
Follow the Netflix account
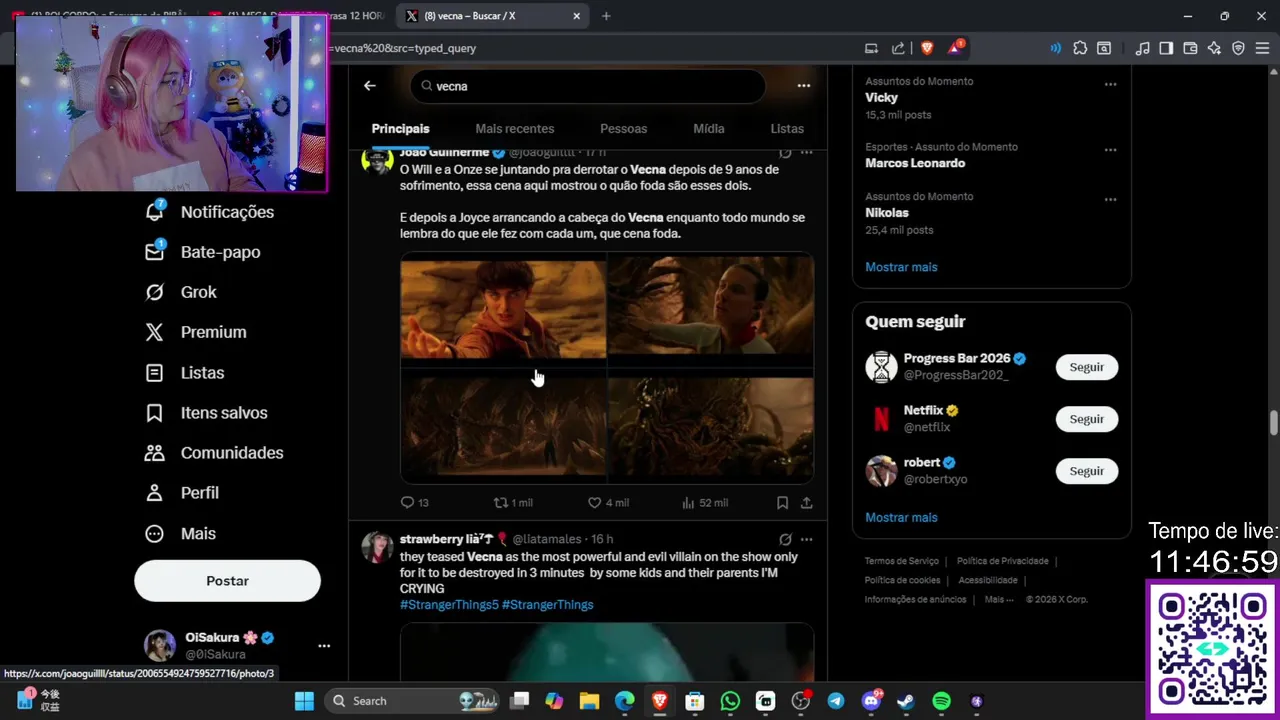[1086, 419]
